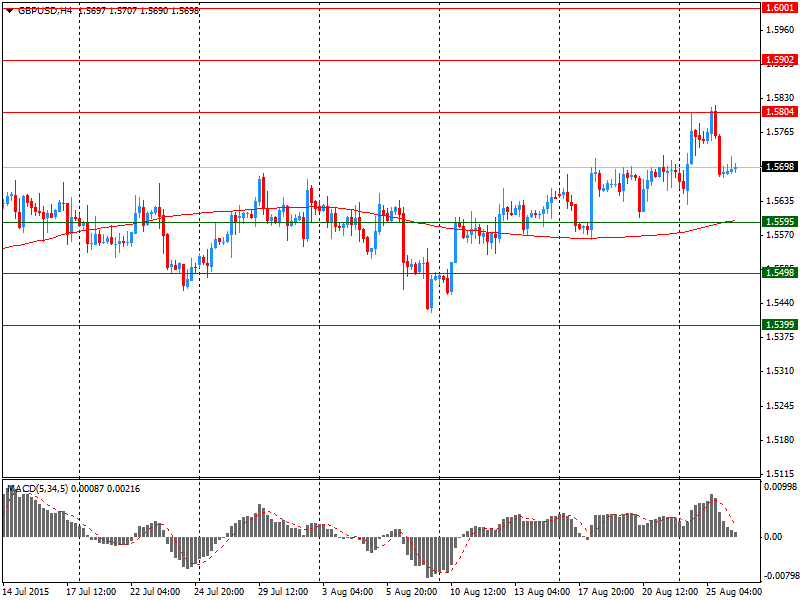Viewport: 800px width, 600px height.
Task: Click the MACD scale value 0.00998
Action: pyautogui.click(x=780, y=487)
